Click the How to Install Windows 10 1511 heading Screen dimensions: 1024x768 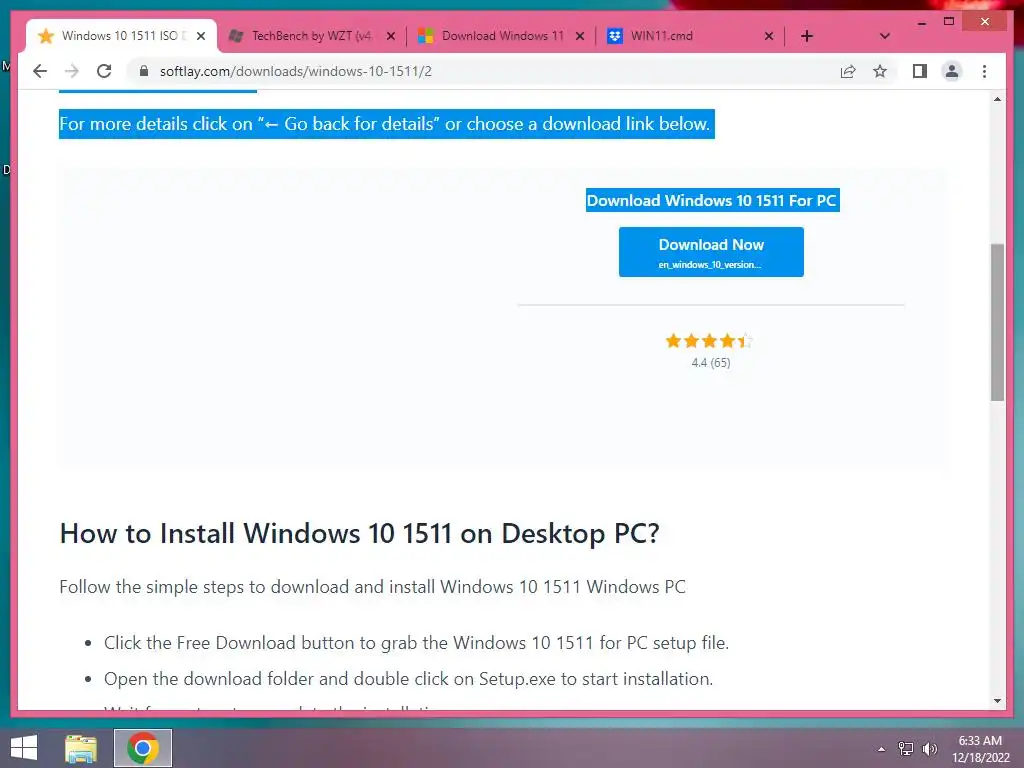(360, 534)
